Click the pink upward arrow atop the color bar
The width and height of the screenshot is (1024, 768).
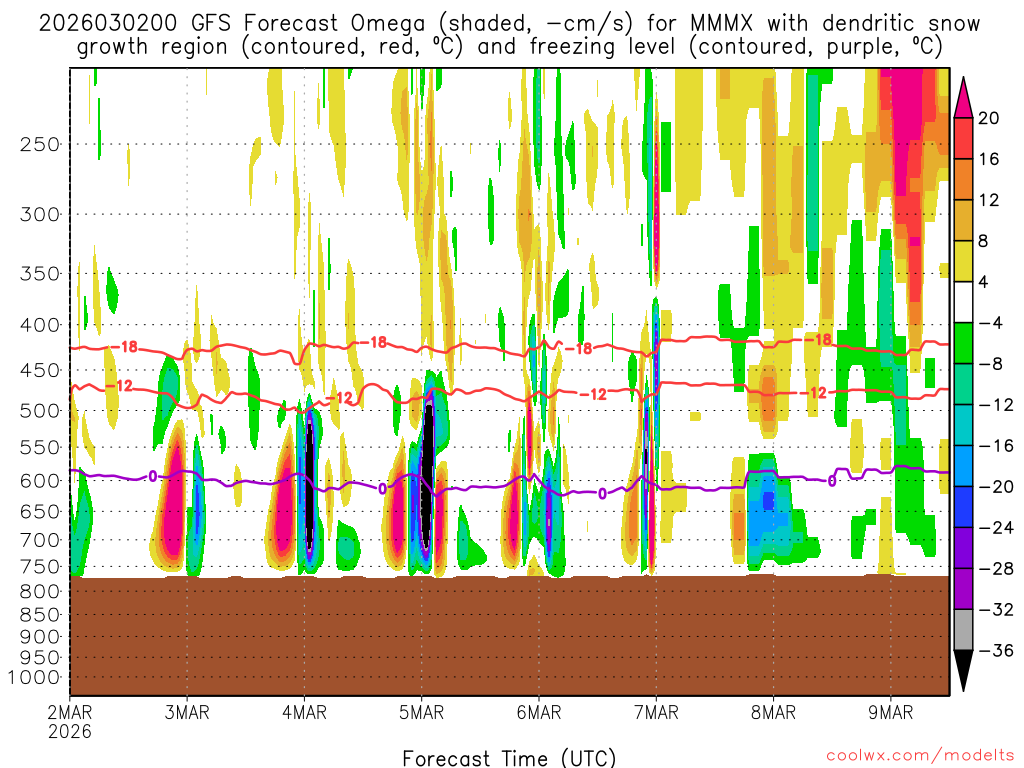[x=964, y=95]
